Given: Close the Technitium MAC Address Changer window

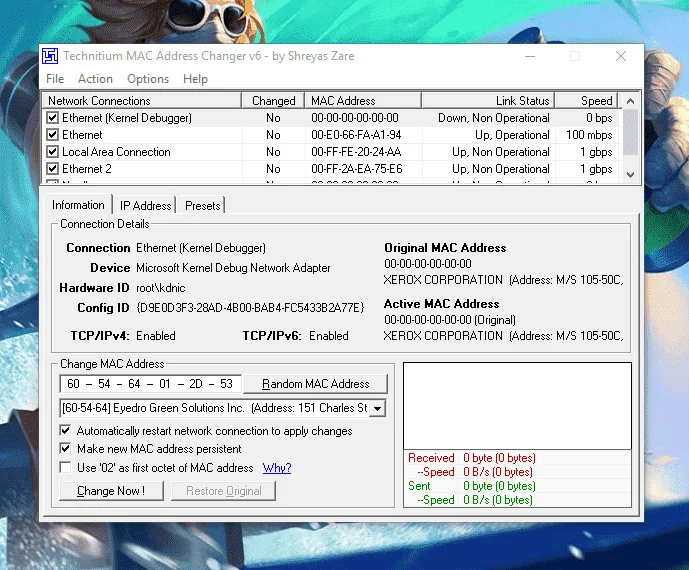Looking at the screenshot, I should pyautogui.click(x=620, y=56).
